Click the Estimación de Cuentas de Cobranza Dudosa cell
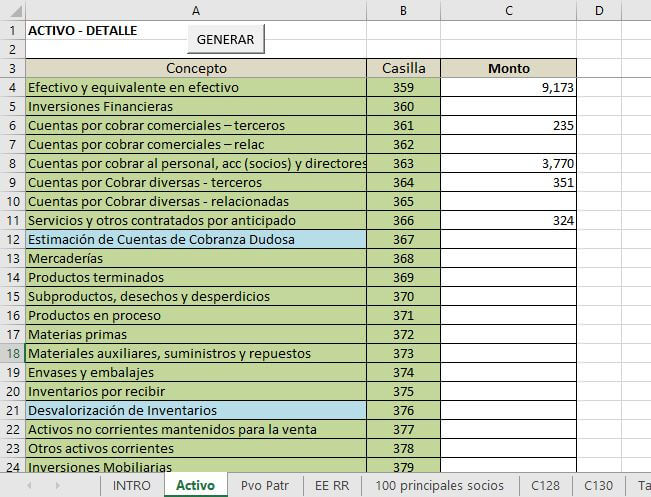Screen dimensions: 651x497 pos(195,239)
